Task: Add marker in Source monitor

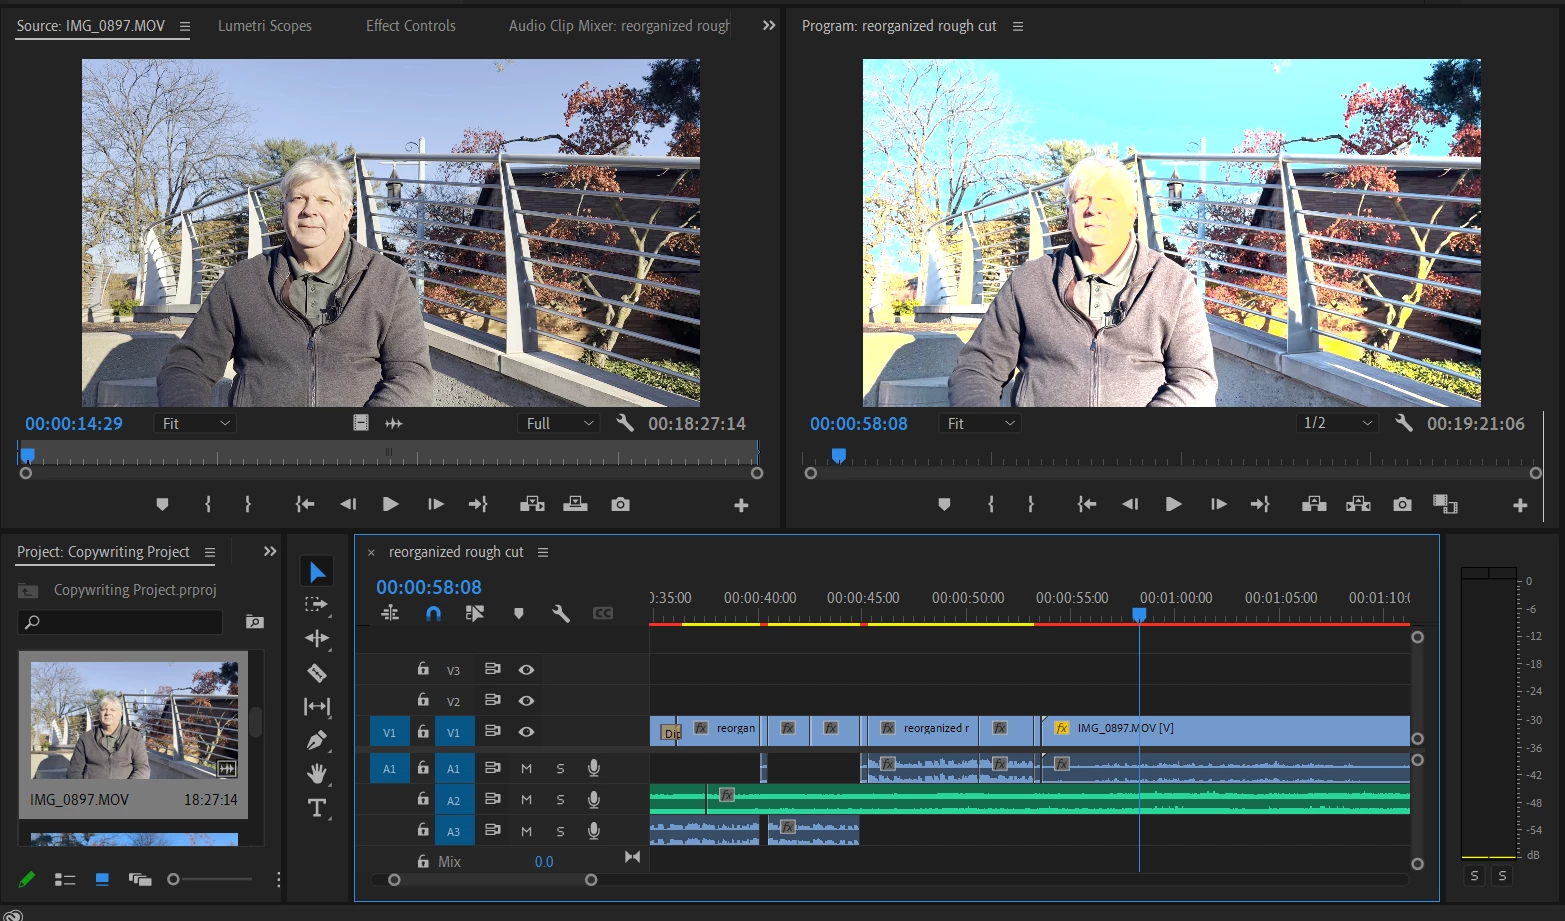Action: pyautogui.click(x=162, y=504)
